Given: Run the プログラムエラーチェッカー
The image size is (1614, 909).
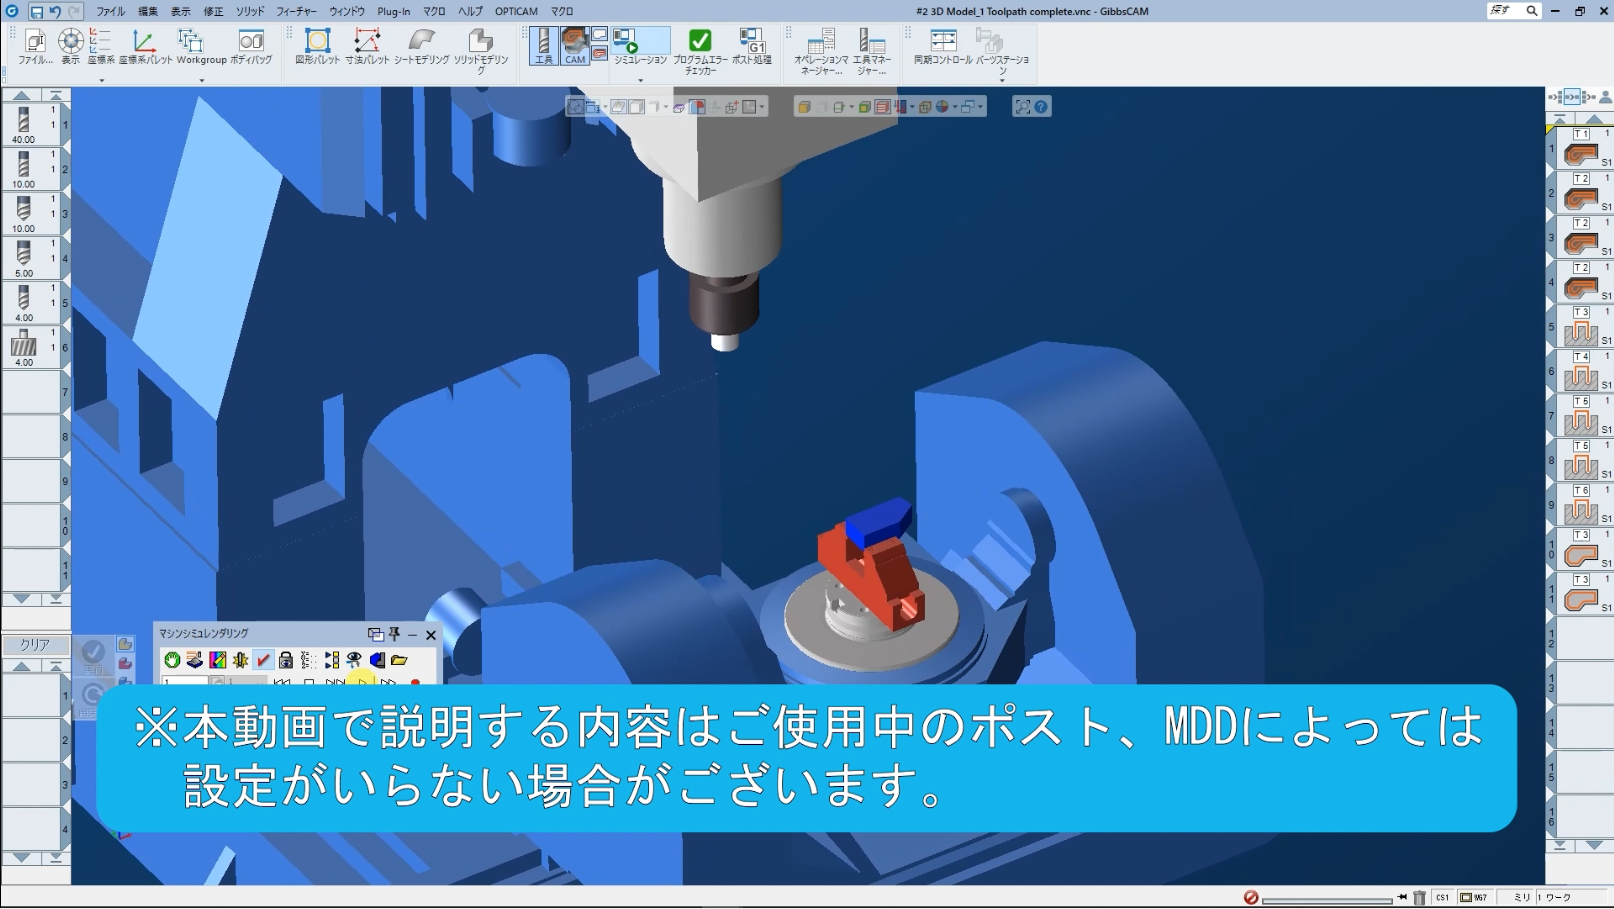Looking at the screenshot, I should pyautogui.click(x=700, y=50).
